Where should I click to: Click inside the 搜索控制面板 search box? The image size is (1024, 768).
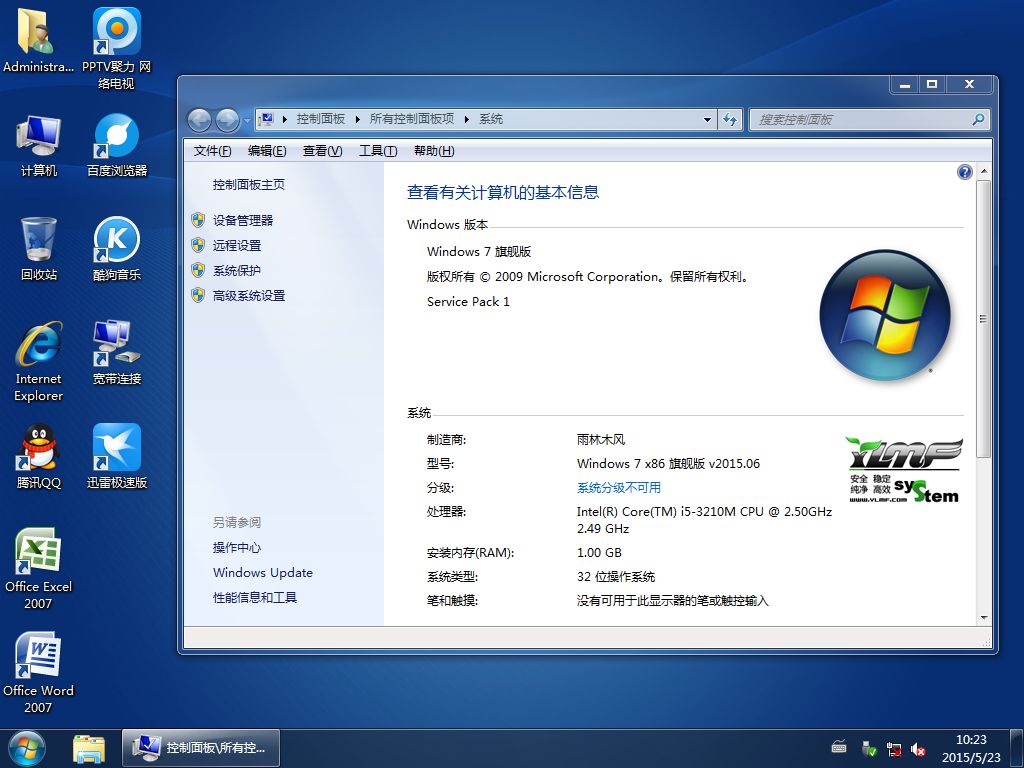pos(860,119)
